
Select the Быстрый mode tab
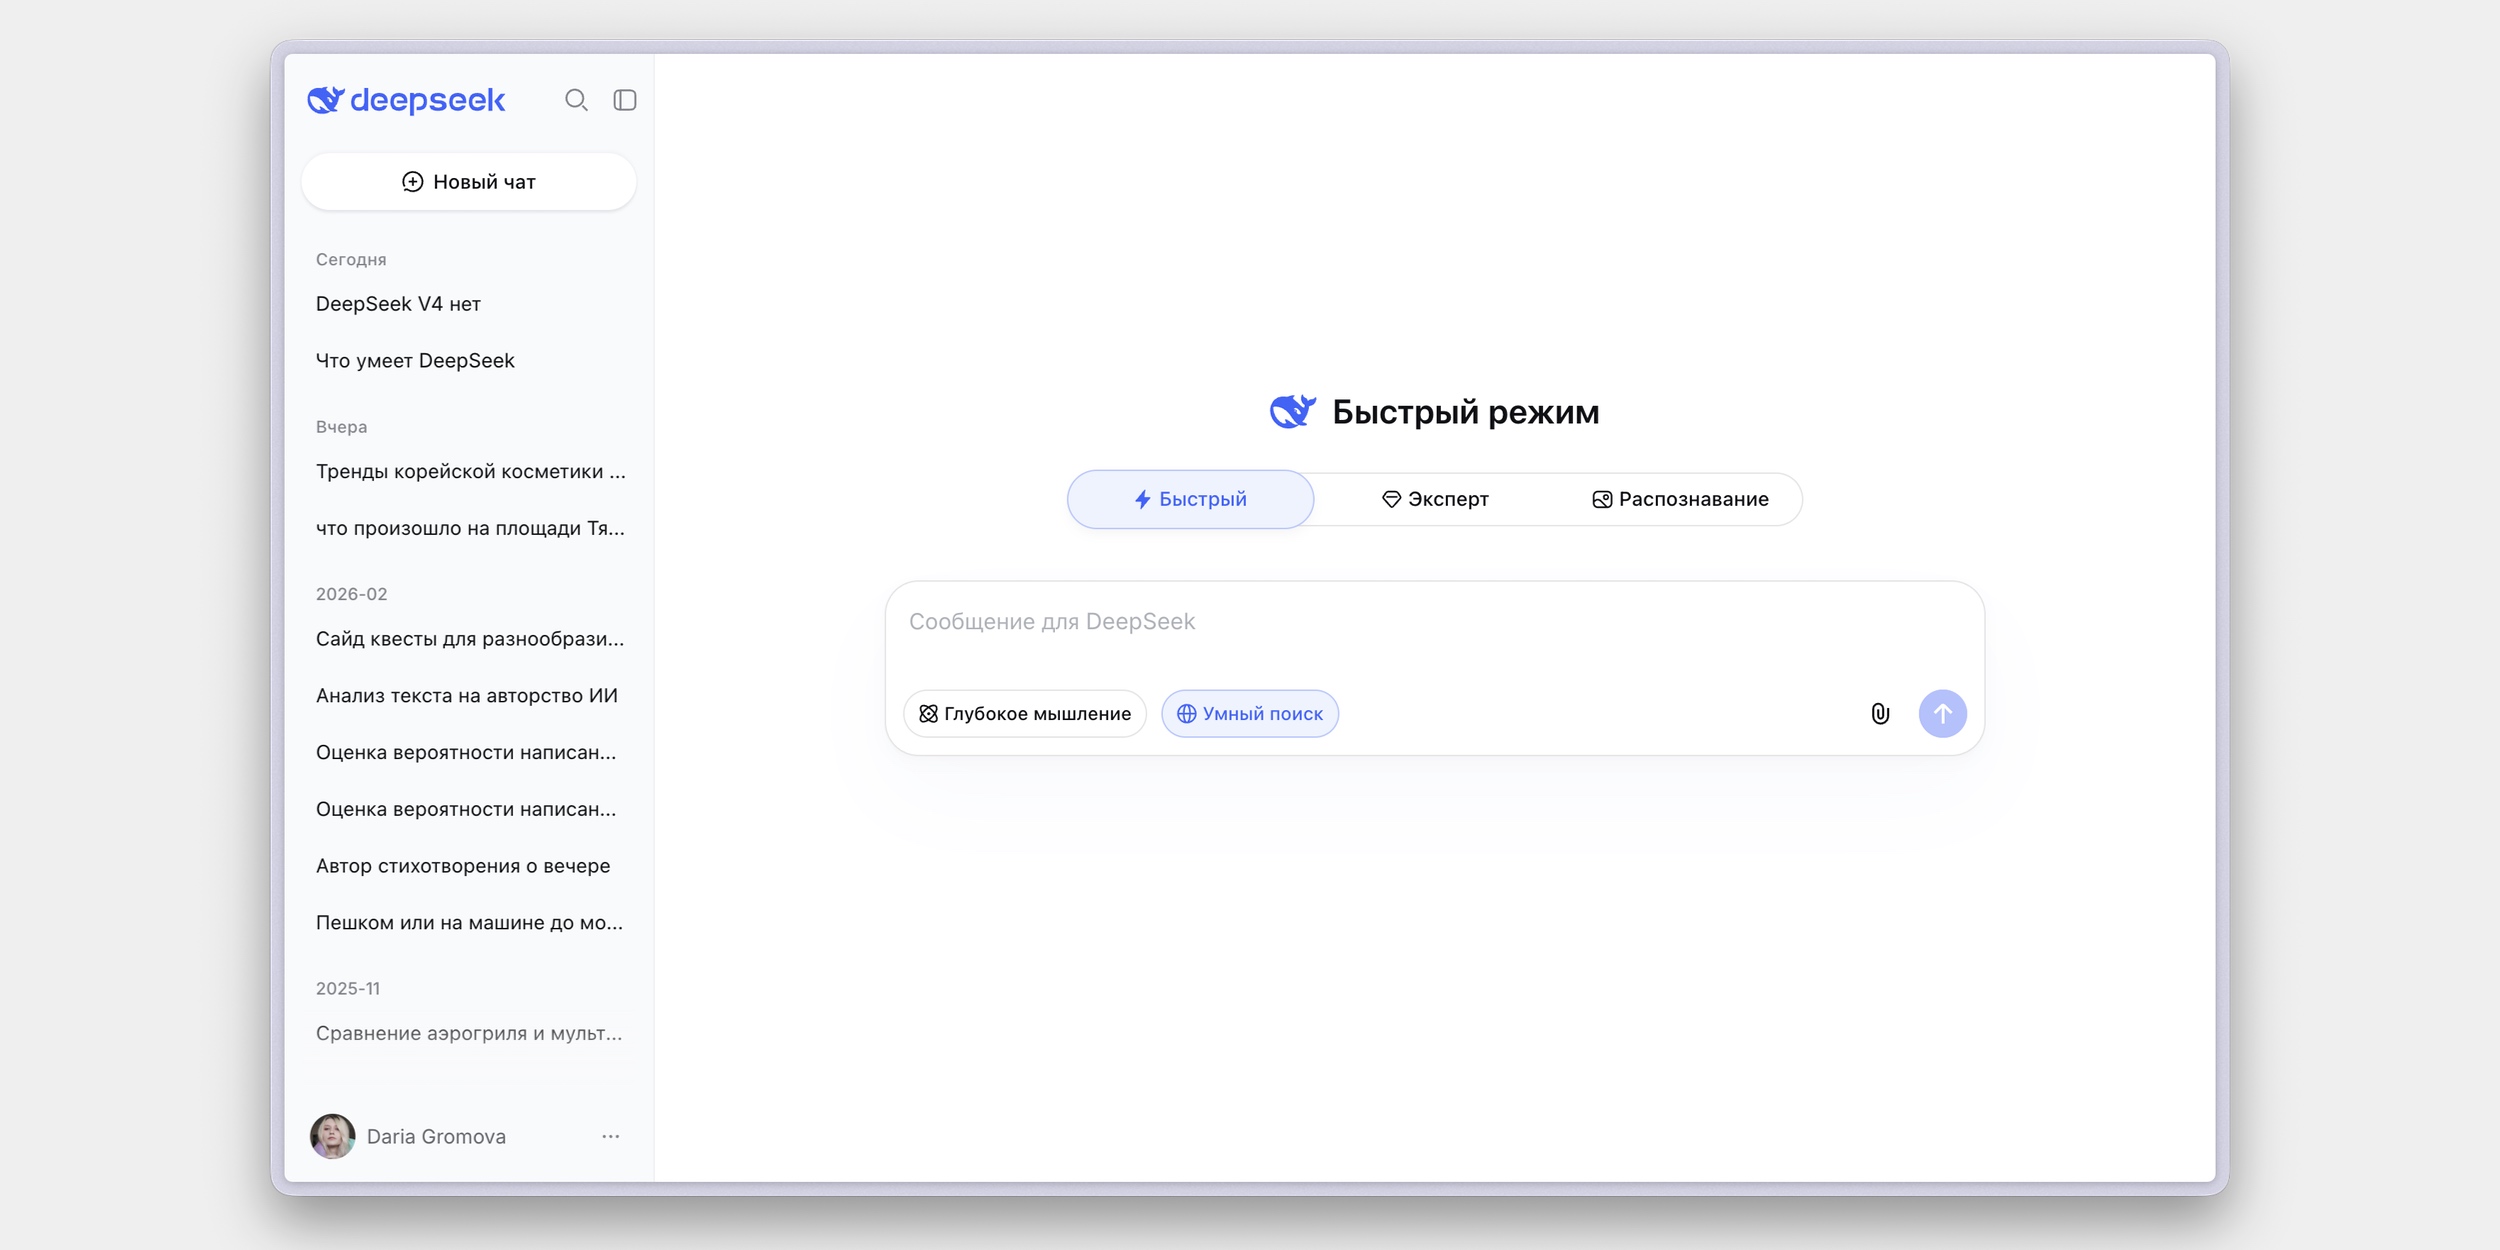click(1190, 499)
